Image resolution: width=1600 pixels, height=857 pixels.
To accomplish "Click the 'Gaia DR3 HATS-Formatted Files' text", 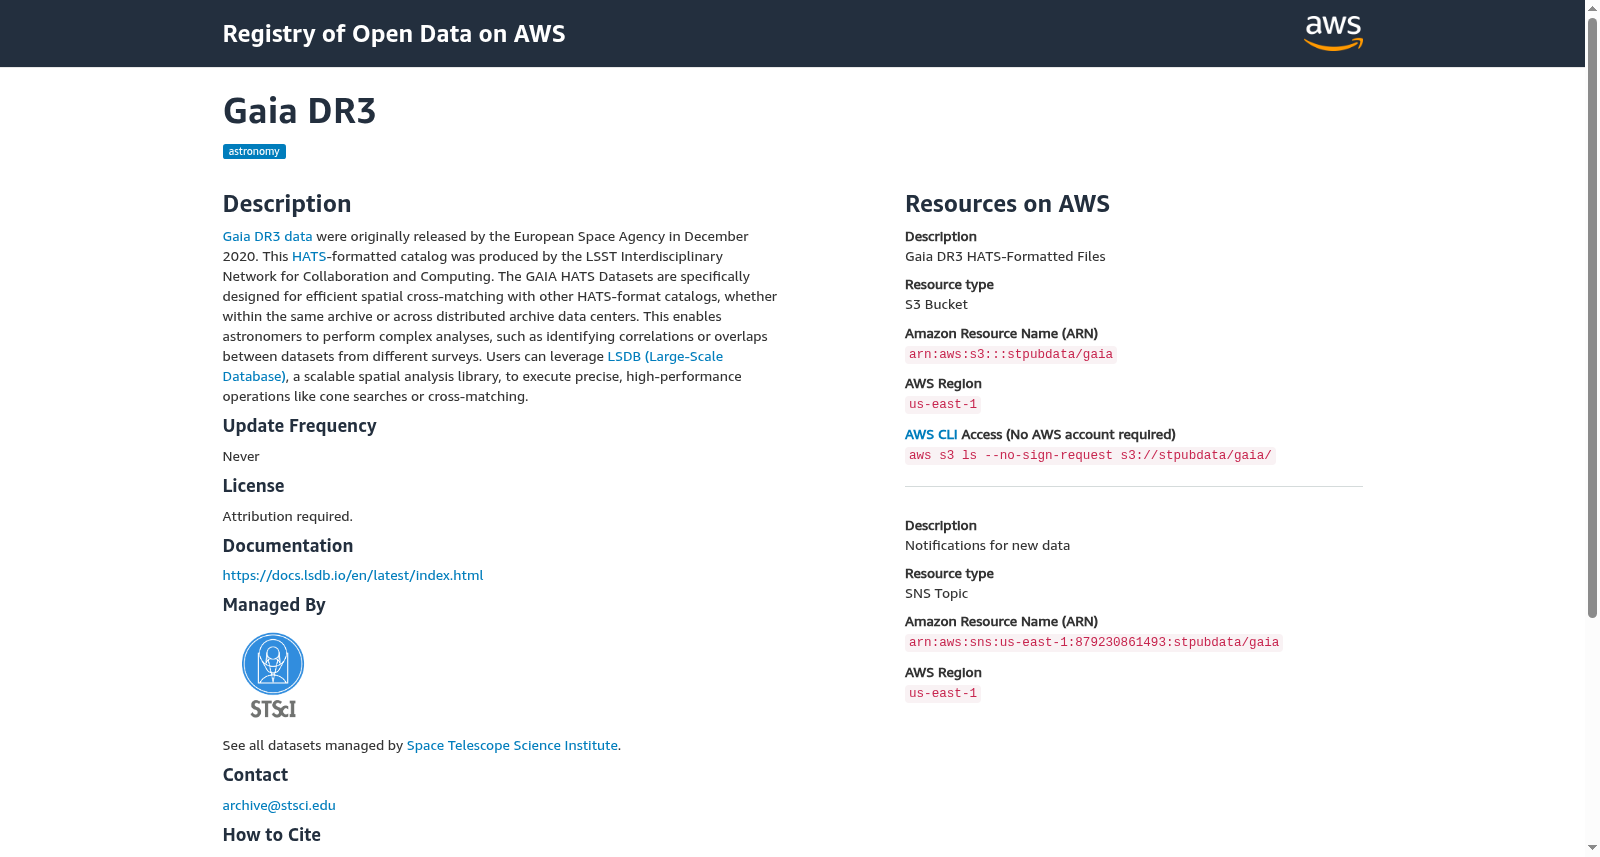I will click(x=1005, y=257).
